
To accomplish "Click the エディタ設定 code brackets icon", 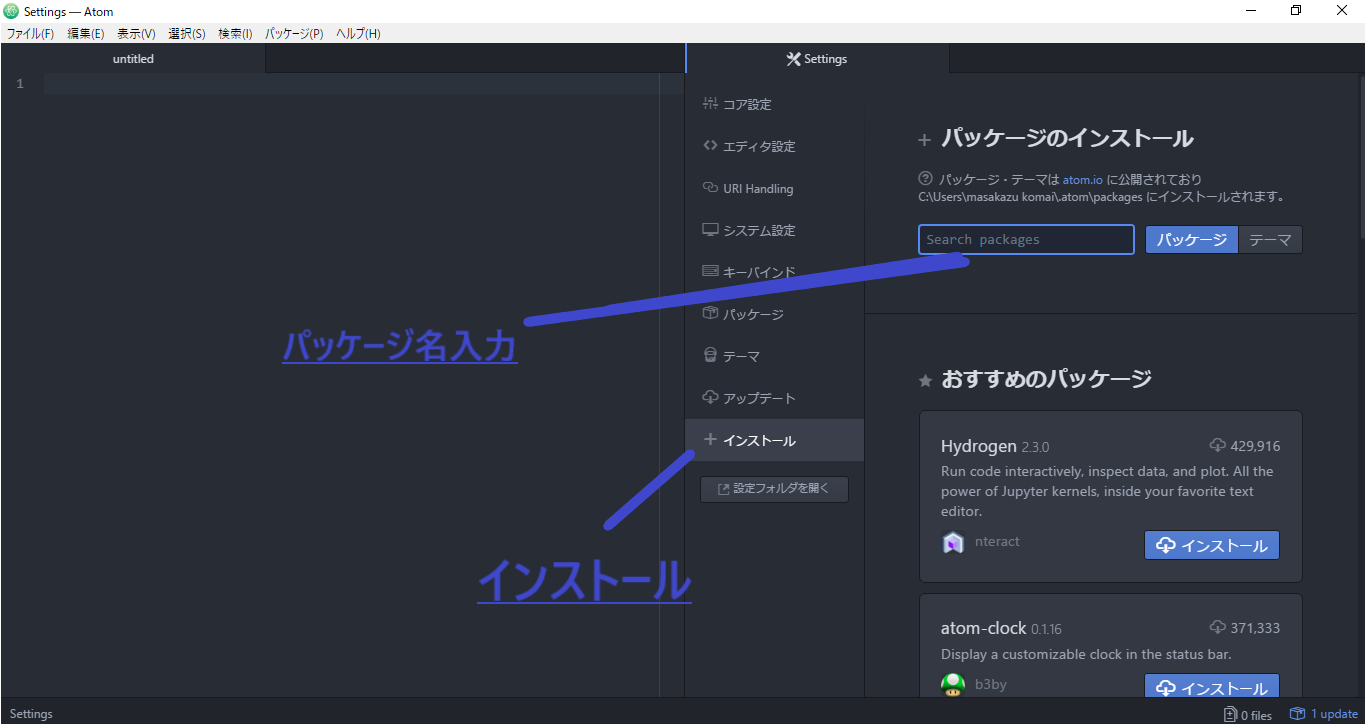I will tap(710, 145).
